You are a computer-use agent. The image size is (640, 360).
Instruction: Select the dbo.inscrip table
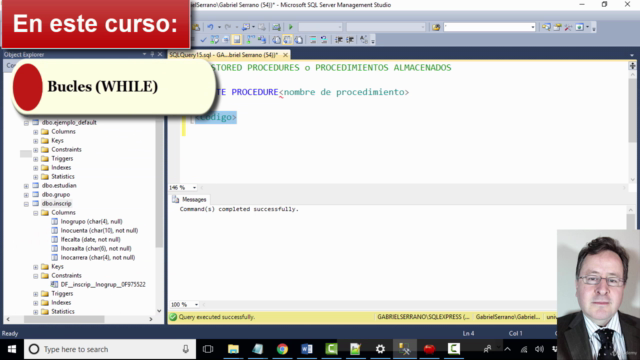pos(56,204)
